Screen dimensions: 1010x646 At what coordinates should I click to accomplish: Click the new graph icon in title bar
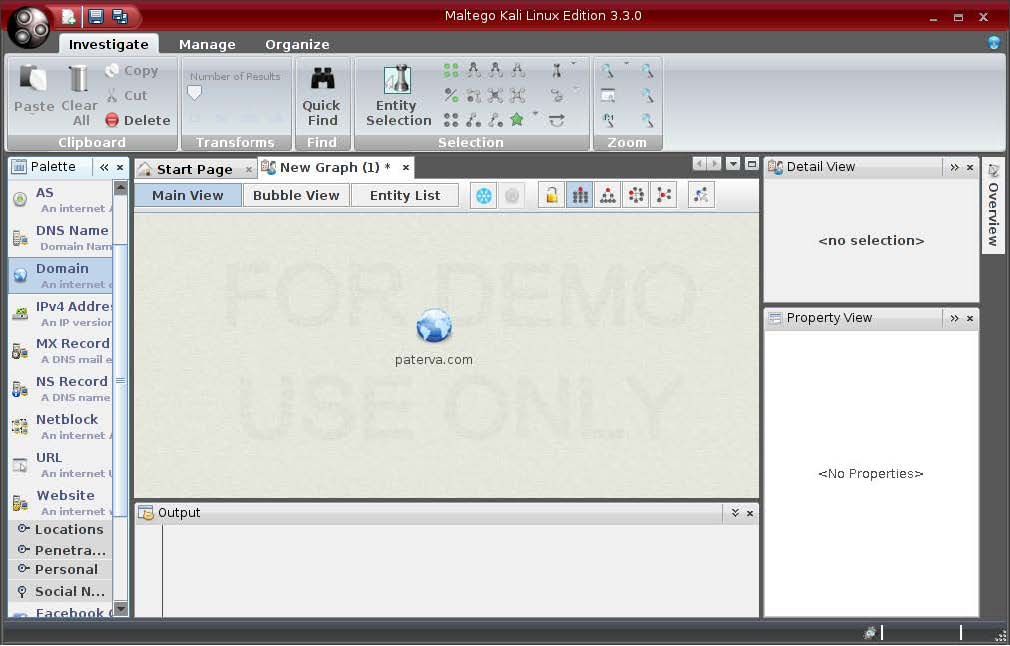pyautogui.click(x=68, y=16)
